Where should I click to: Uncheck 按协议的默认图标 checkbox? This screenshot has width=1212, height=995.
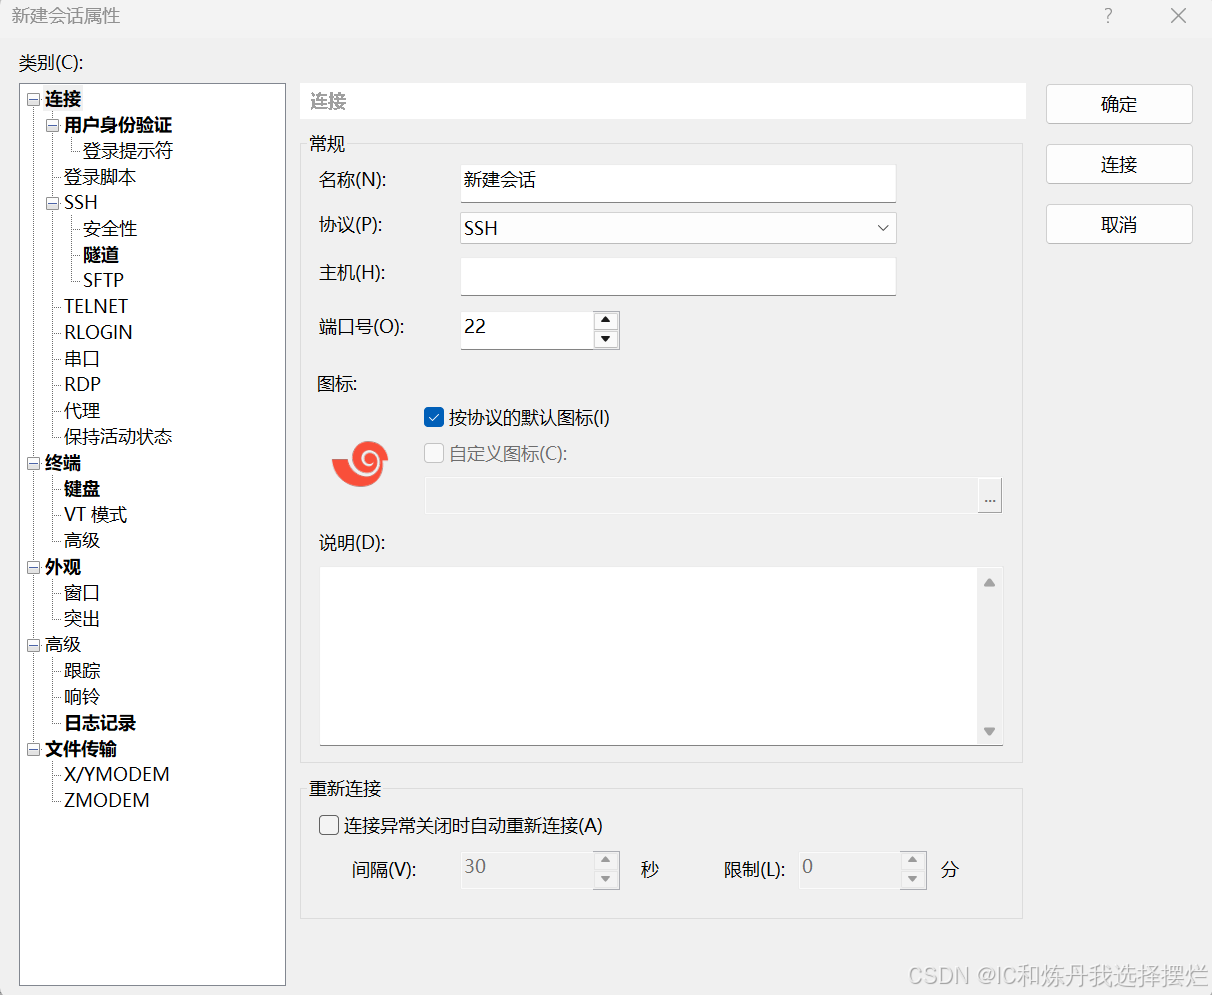coord(434,417)
